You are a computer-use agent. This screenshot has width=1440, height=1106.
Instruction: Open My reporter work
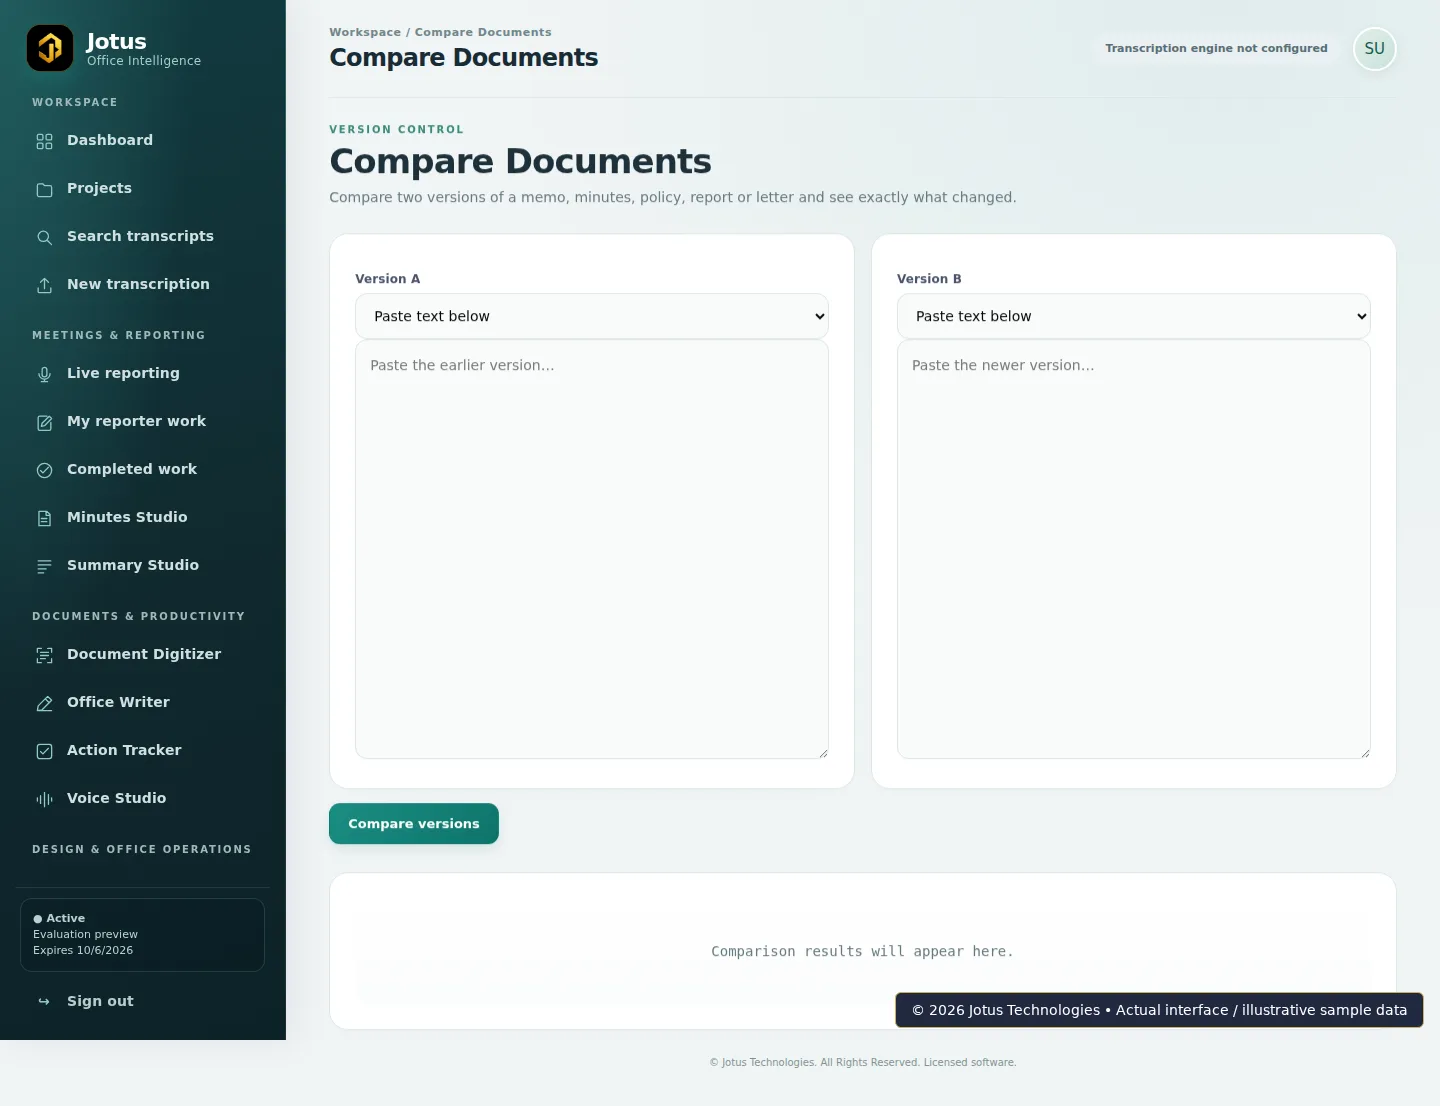coord(143,421)
